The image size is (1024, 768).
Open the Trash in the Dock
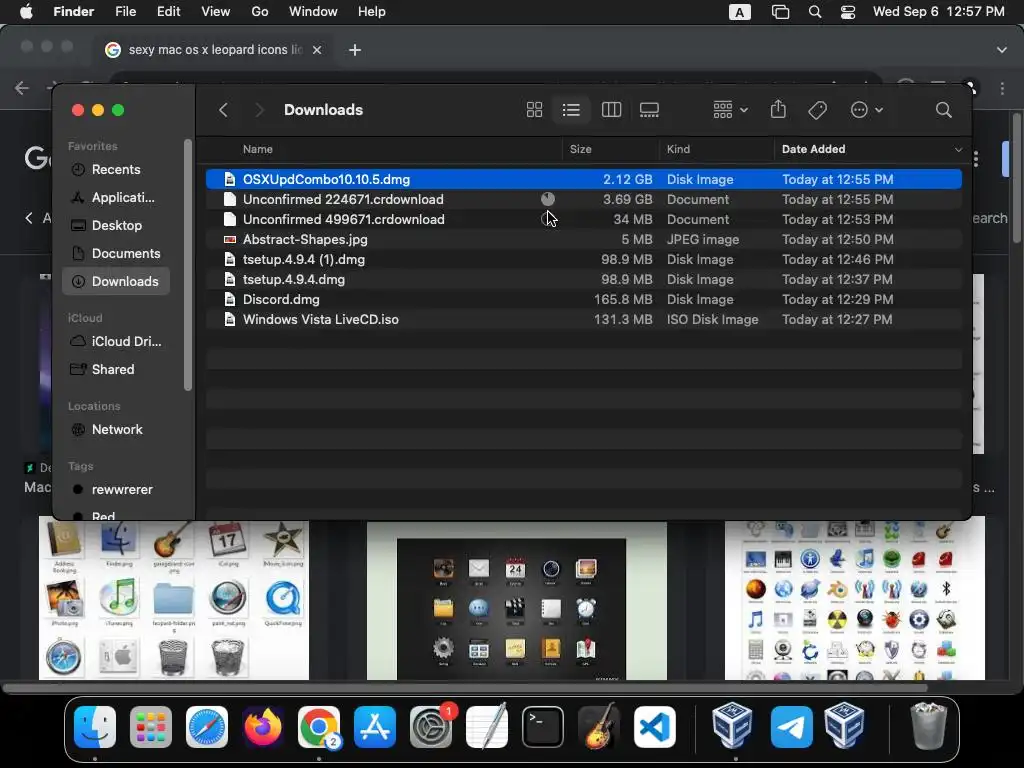pyautogui.click(x=928, y=726)
